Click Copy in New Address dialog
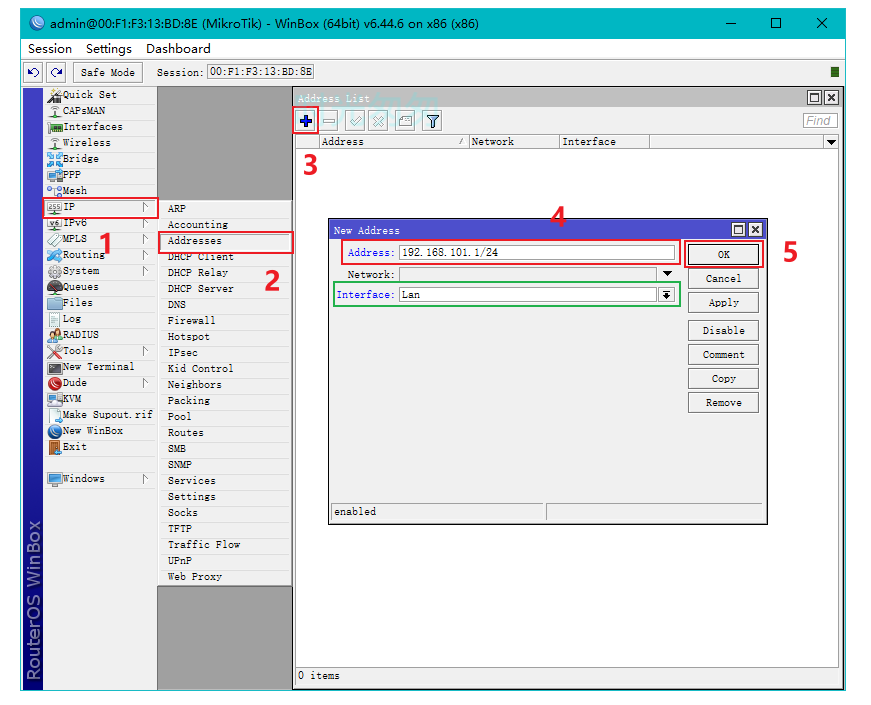The image size is (871, 705). pyautogui.click(x=723, y=379)
